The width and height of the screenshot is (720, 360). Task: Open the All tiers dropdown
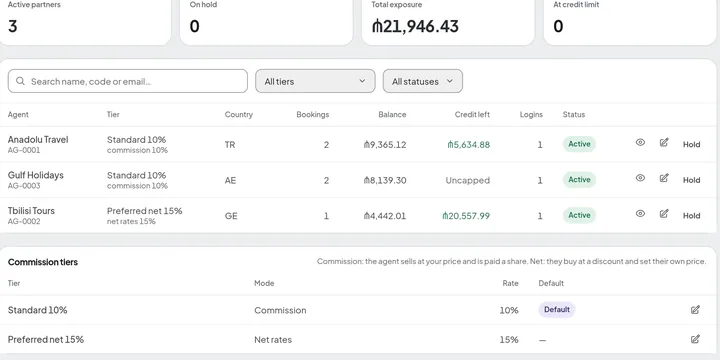point(315,81)
